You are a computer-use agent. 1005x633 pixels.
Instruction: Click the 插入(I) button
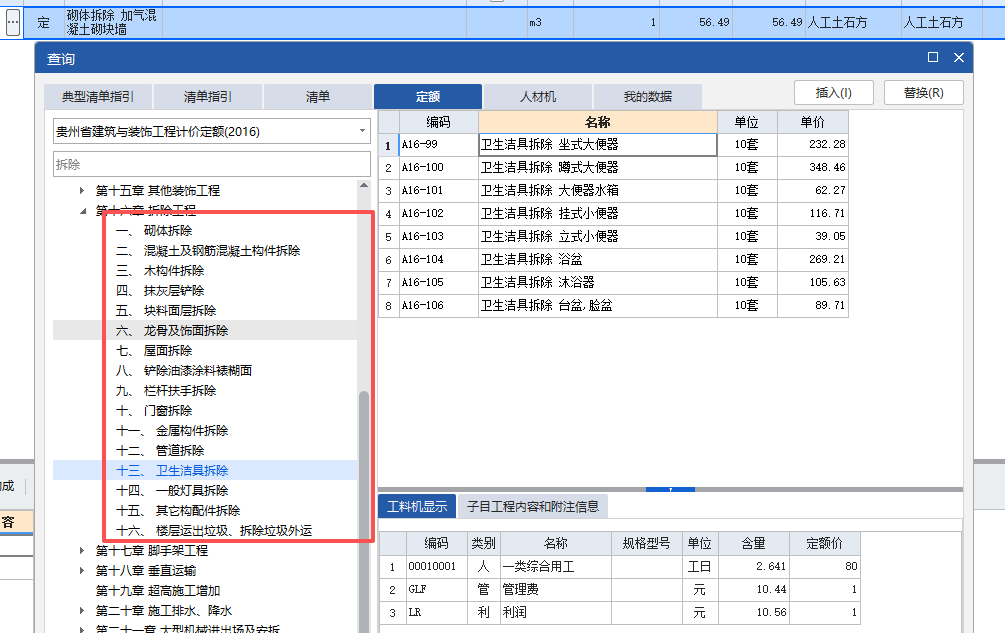tap(833, 93)
